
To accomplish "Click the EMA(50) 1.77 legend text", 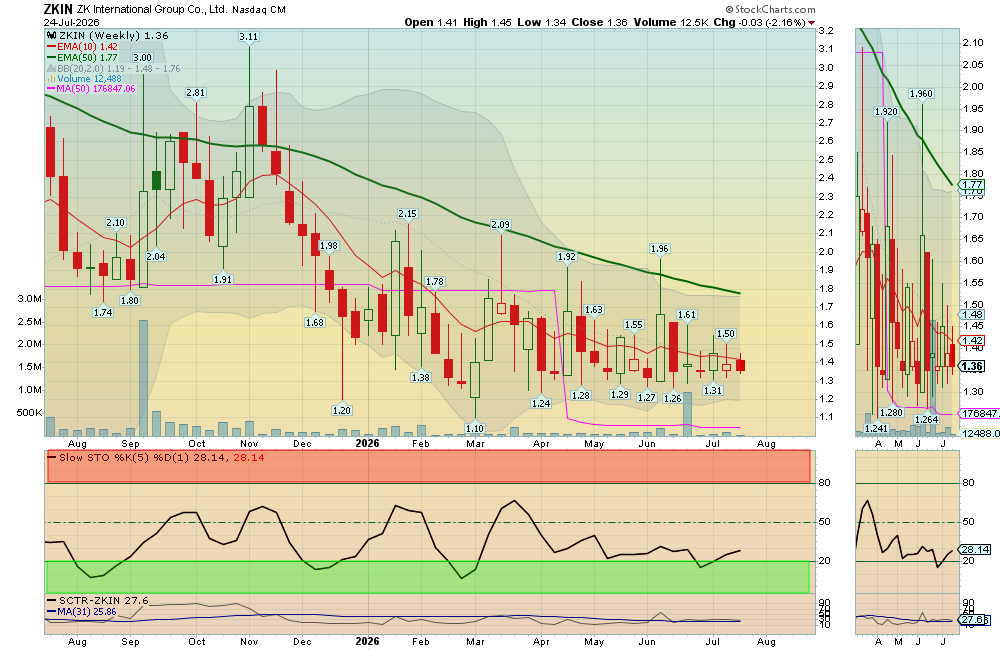I will click(87, 57).
